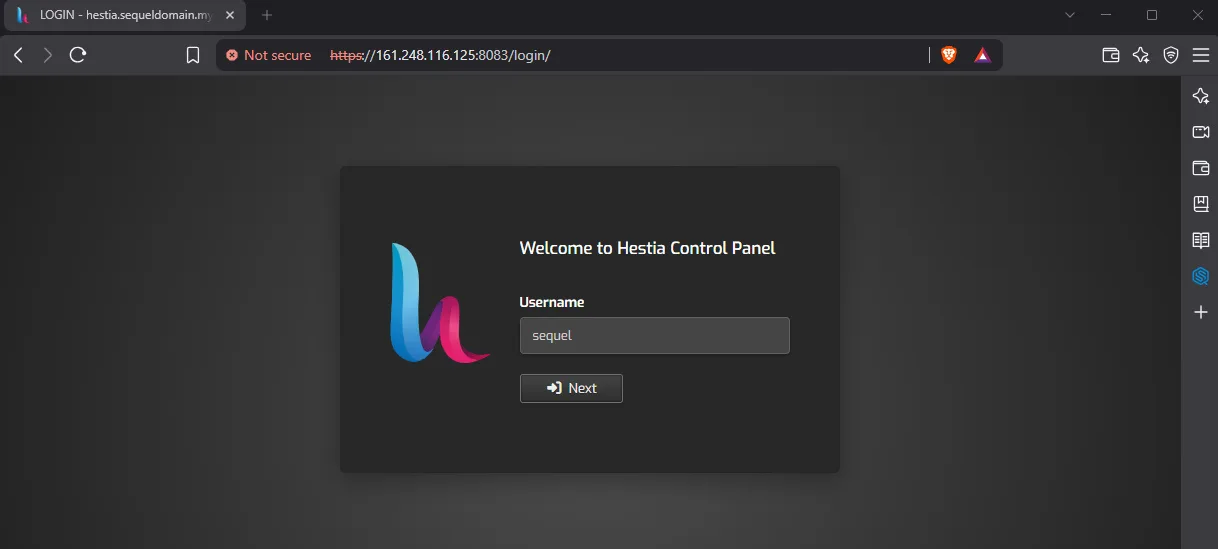Open Brave Shields lion icon
This screenshot has height=549, width=1218.
click(949, 55)
